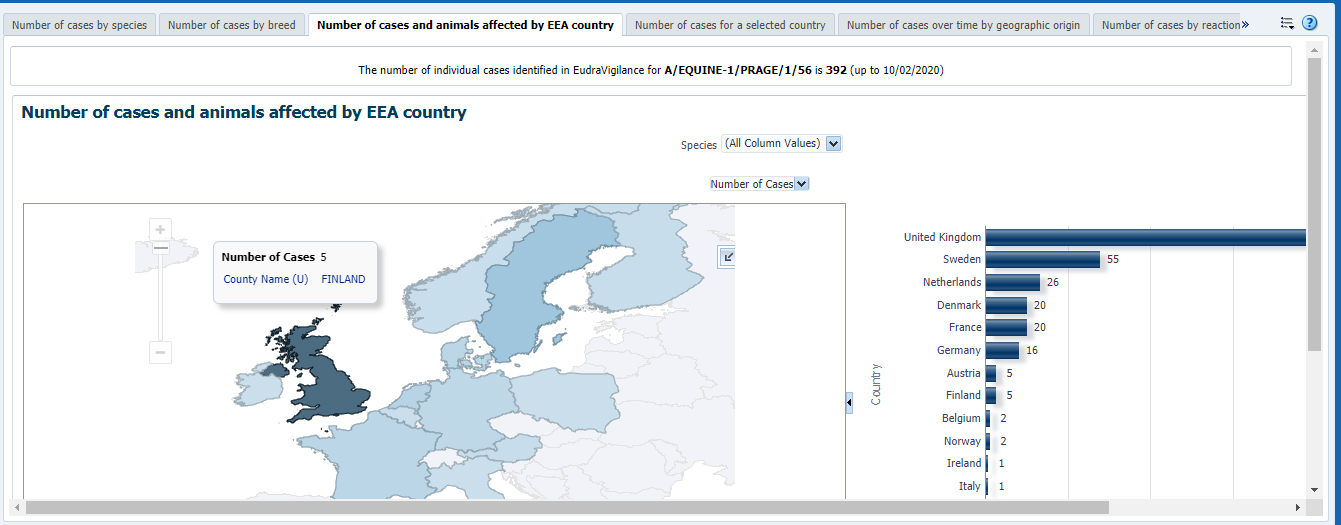The width and height of the screenshot is (1341, 525).
Task: Click the 'Country' axis title
Action: pos(876,384)
